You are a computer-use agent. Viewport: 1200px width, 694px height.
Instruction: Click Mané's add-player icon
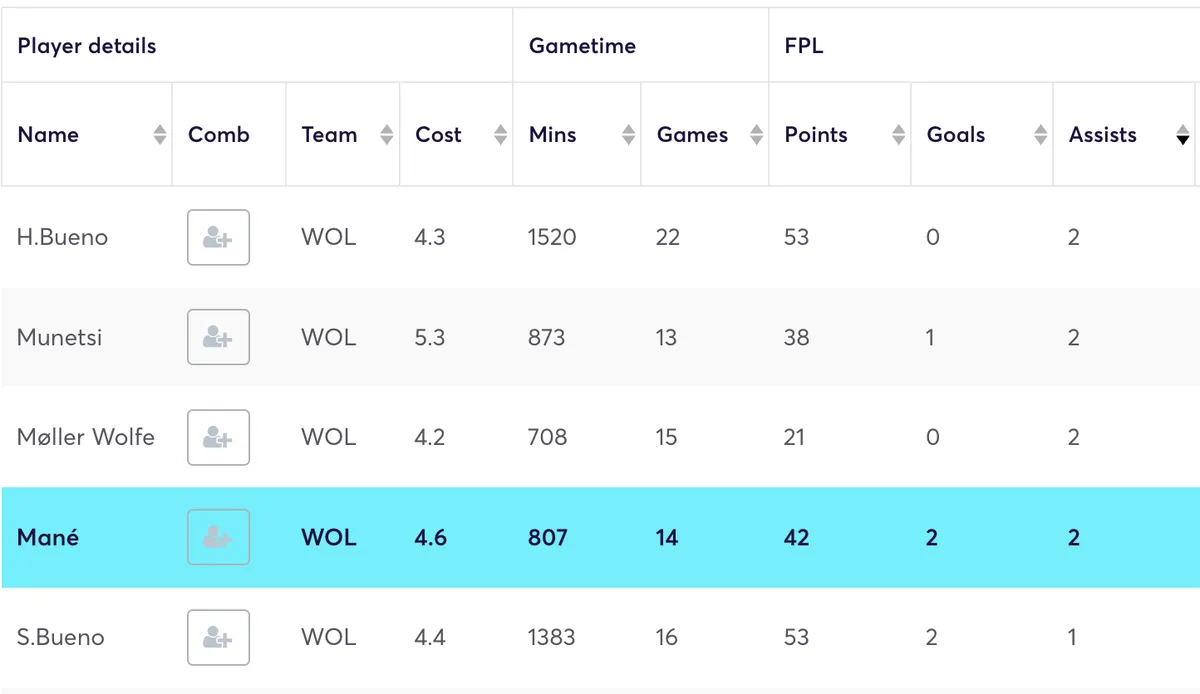pos(218,537)
